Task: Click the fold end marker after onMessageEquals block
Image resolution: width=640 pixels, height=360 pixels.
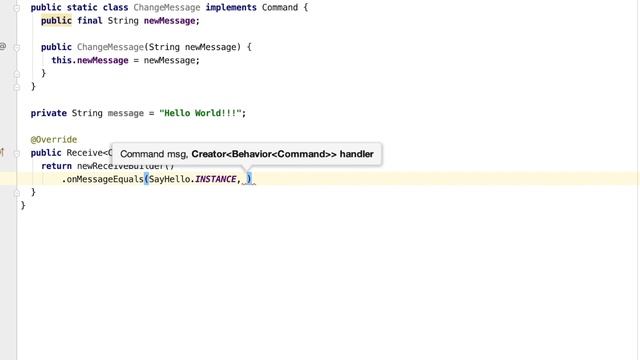Action: click(x=17, y=193)
